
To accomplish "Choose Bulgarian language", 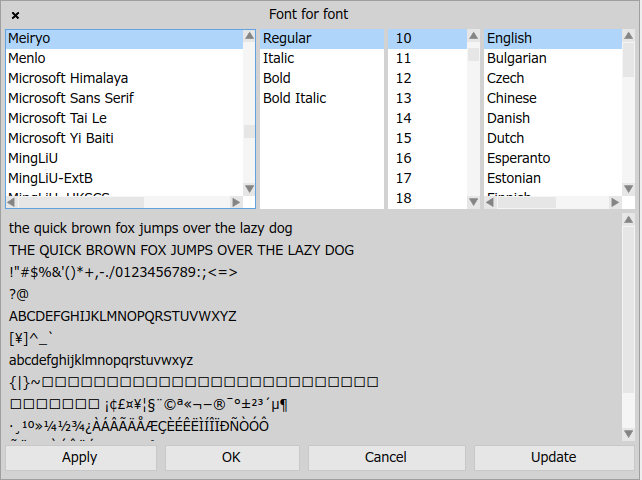I will tap(553, 58).
